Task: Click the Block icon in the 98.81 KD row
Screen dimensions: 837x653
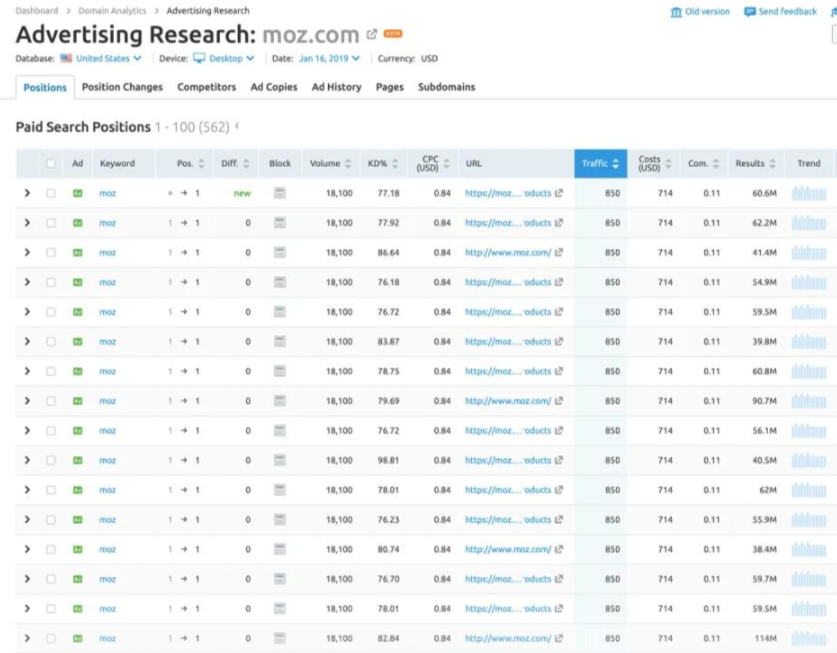Action: pos(280,461)
